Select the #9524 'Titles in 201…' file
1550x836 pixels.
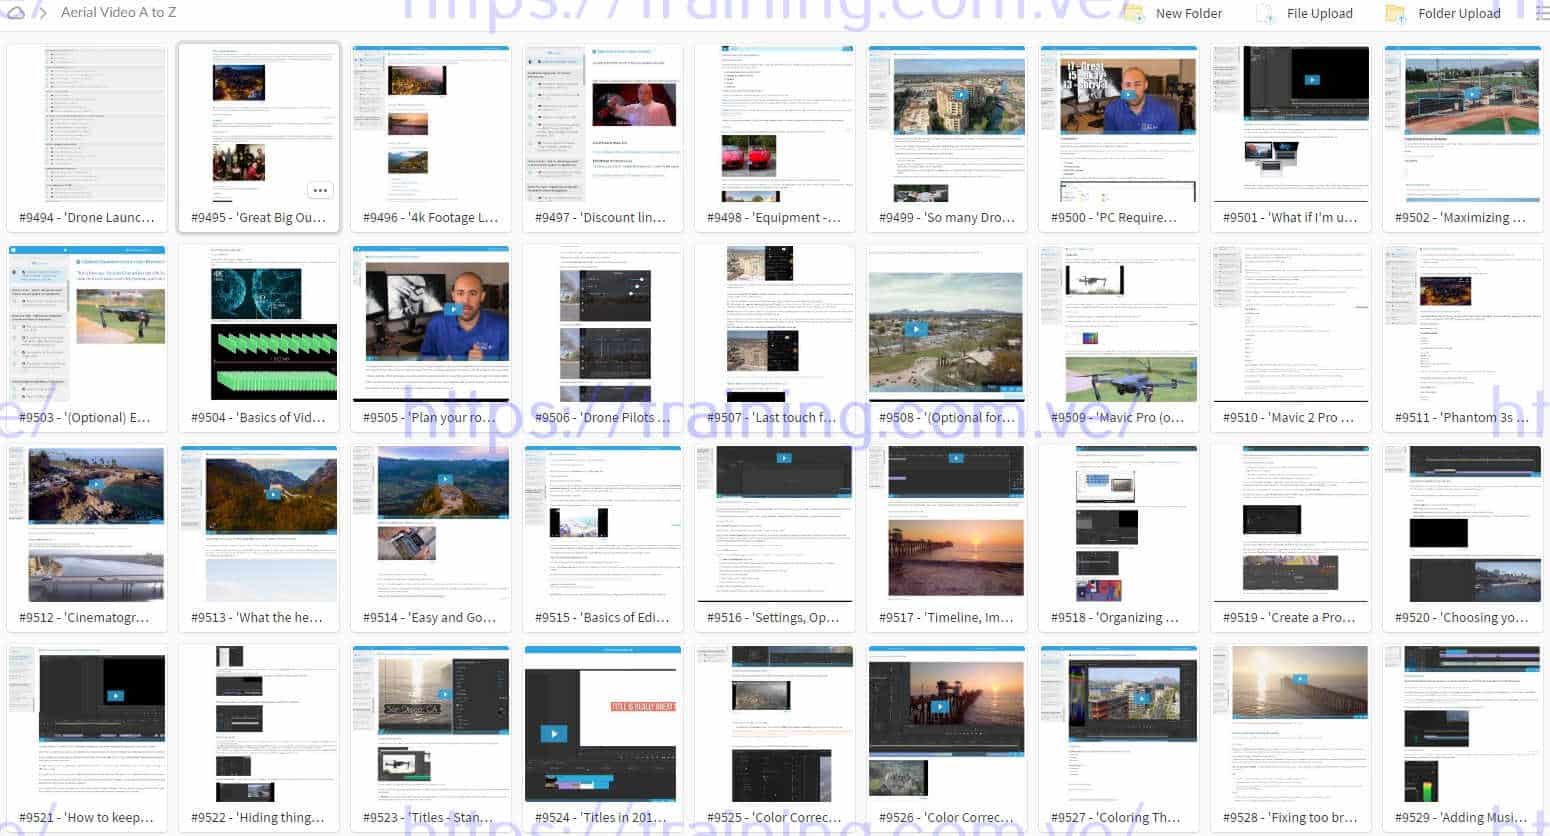click(x=602, y=725)
